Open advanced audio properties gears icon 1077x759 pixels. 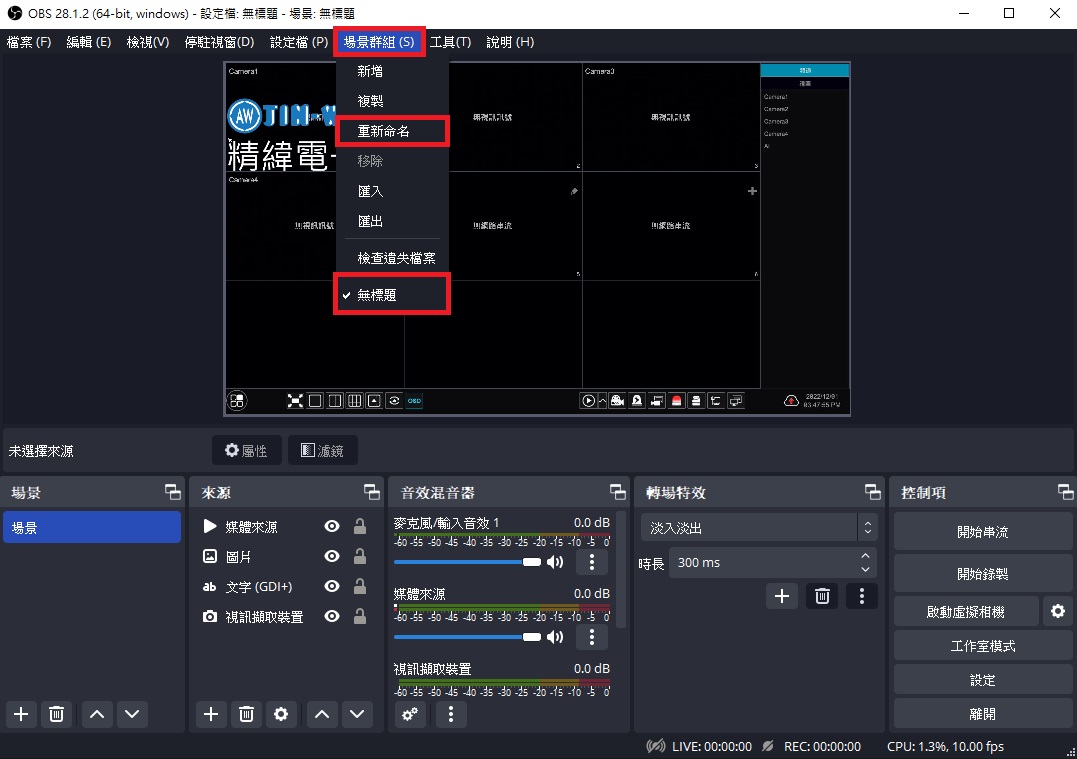click(410, 714)
